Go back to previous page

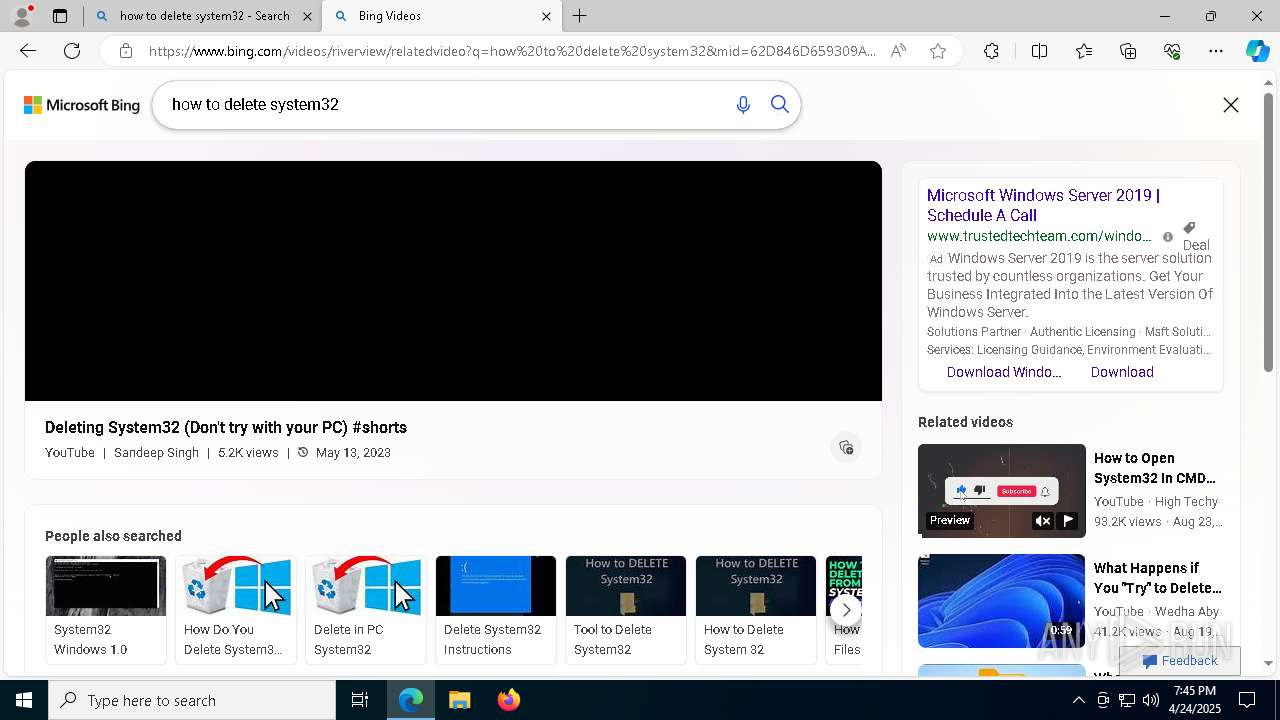click(28, 51)
